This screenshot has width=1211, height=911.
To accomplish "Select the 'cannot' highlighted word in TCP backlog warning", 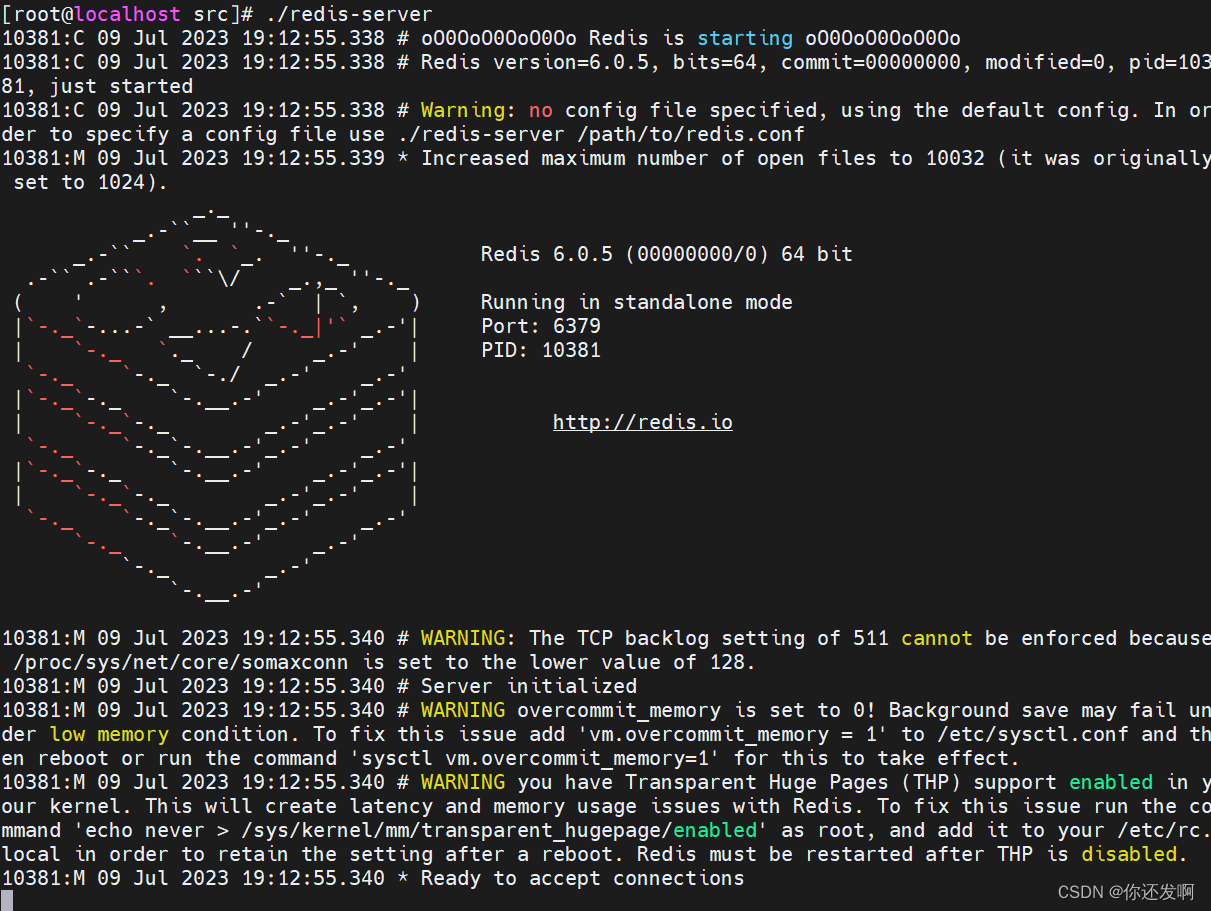I will (x=936, y=637).
